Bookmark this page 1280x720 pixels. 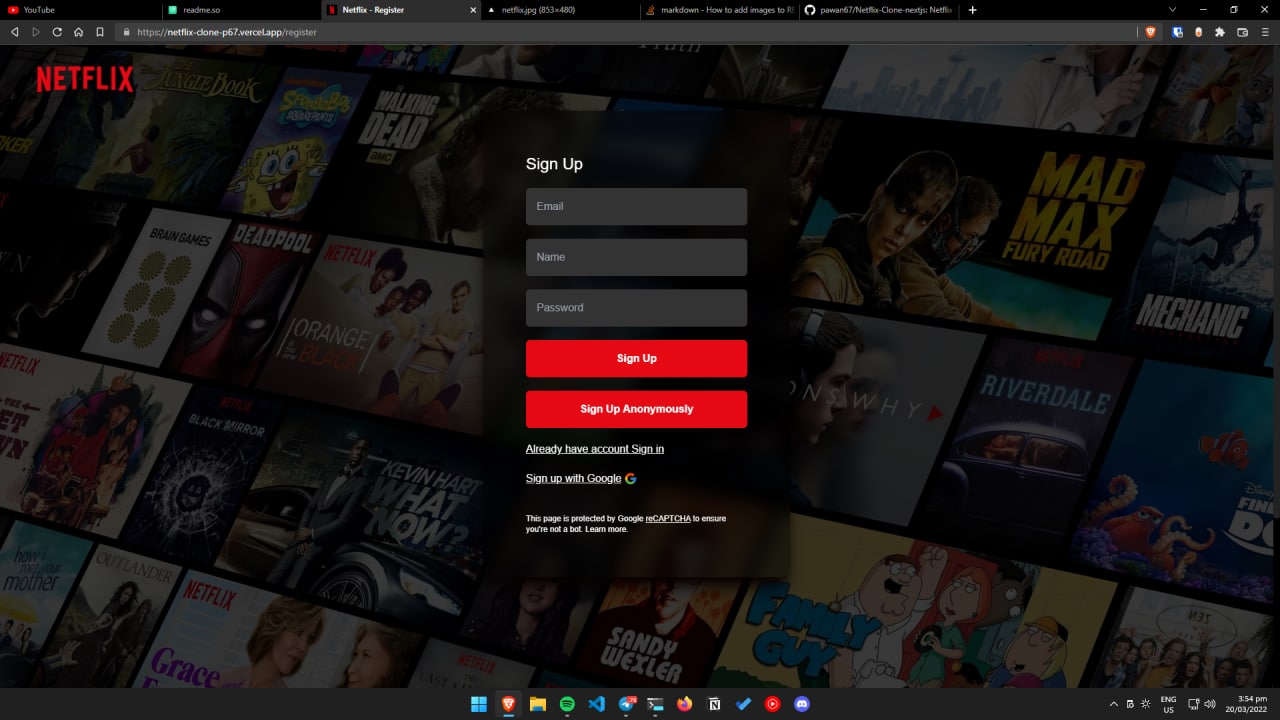pyautogui.click(x=100, y=32)
